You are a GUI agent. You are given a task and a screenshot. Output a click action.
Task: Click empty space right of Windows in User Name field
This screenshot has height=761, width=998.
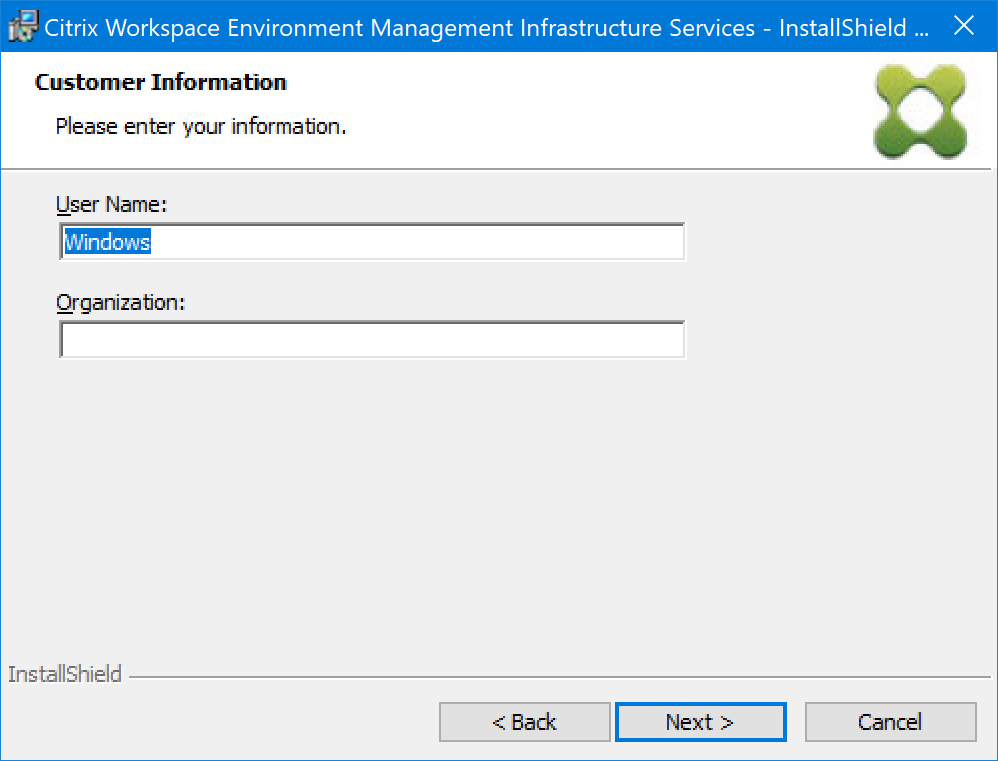pyautogui.click(x=420, y=242)
